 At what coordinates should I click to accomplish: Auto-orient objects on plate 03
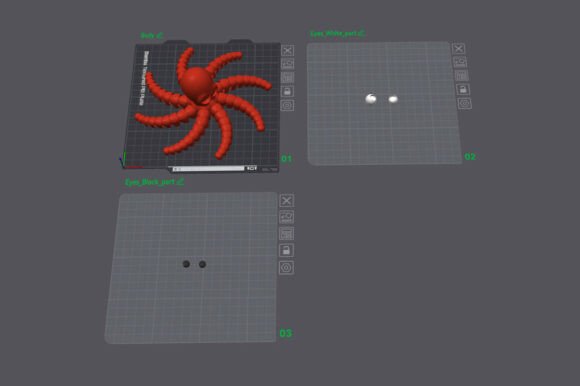click(287, 217)
